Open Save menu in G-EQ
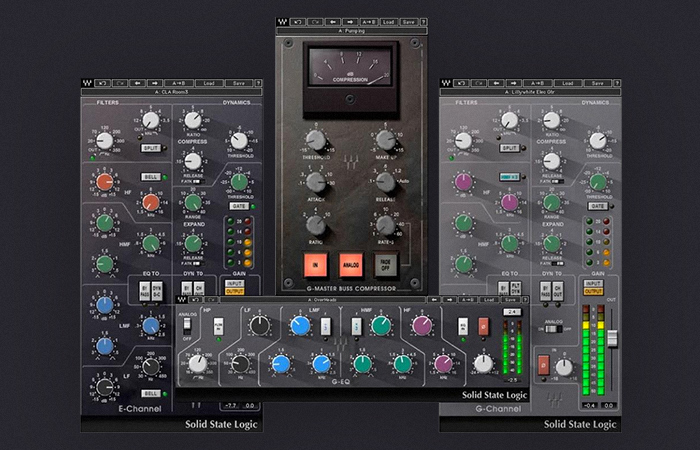 (x=509, y=300)
